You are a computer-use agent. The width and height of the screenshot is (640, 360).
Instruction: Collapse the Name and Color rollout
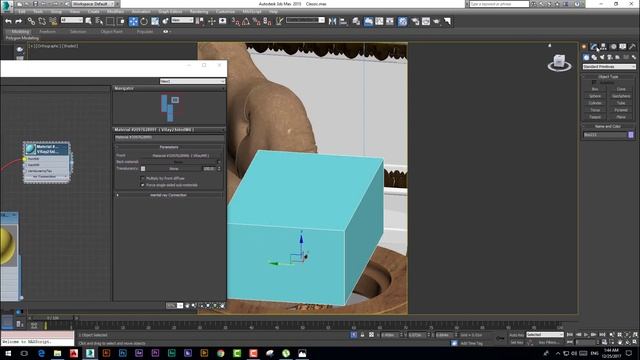click(608, 127)
